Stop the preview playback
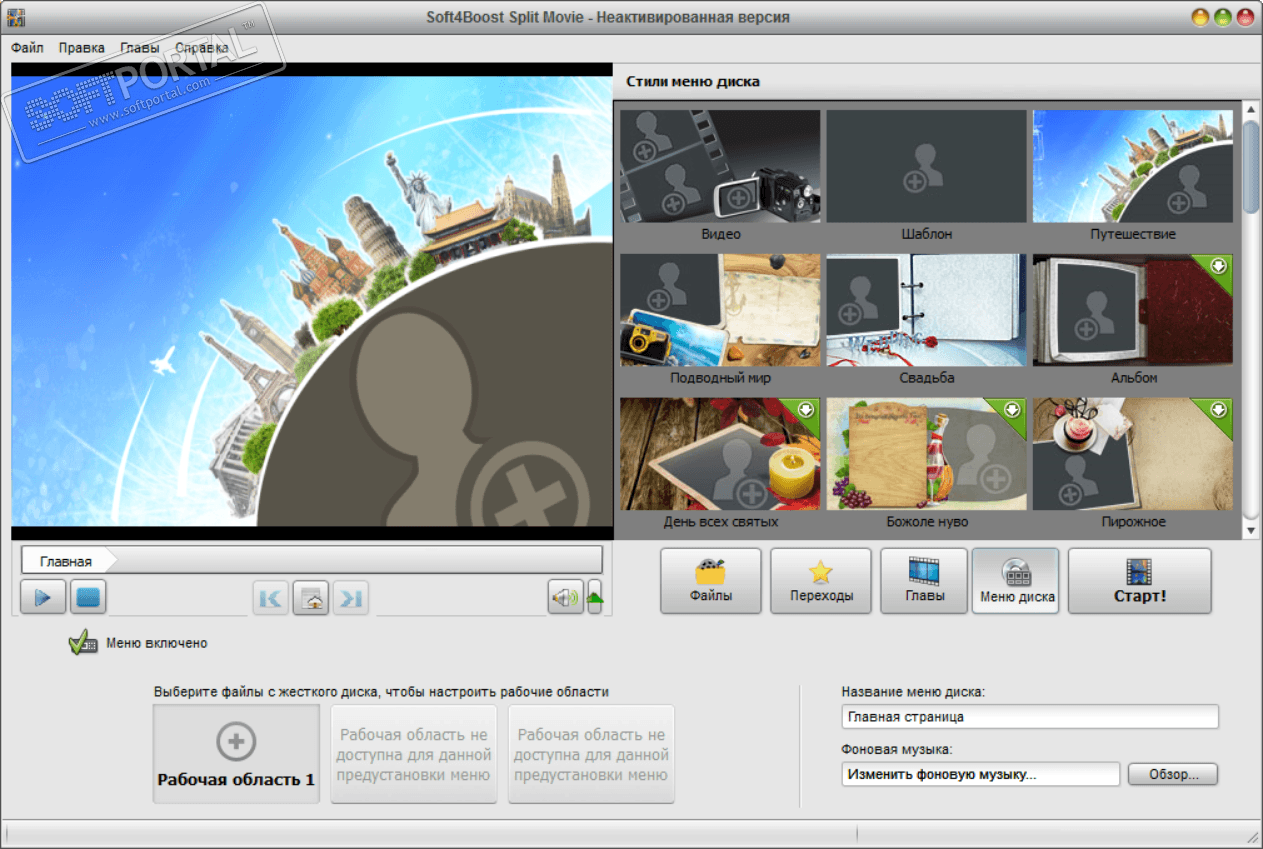Image resolution: width=1263 pixels, height=849 pixels. 89,598
